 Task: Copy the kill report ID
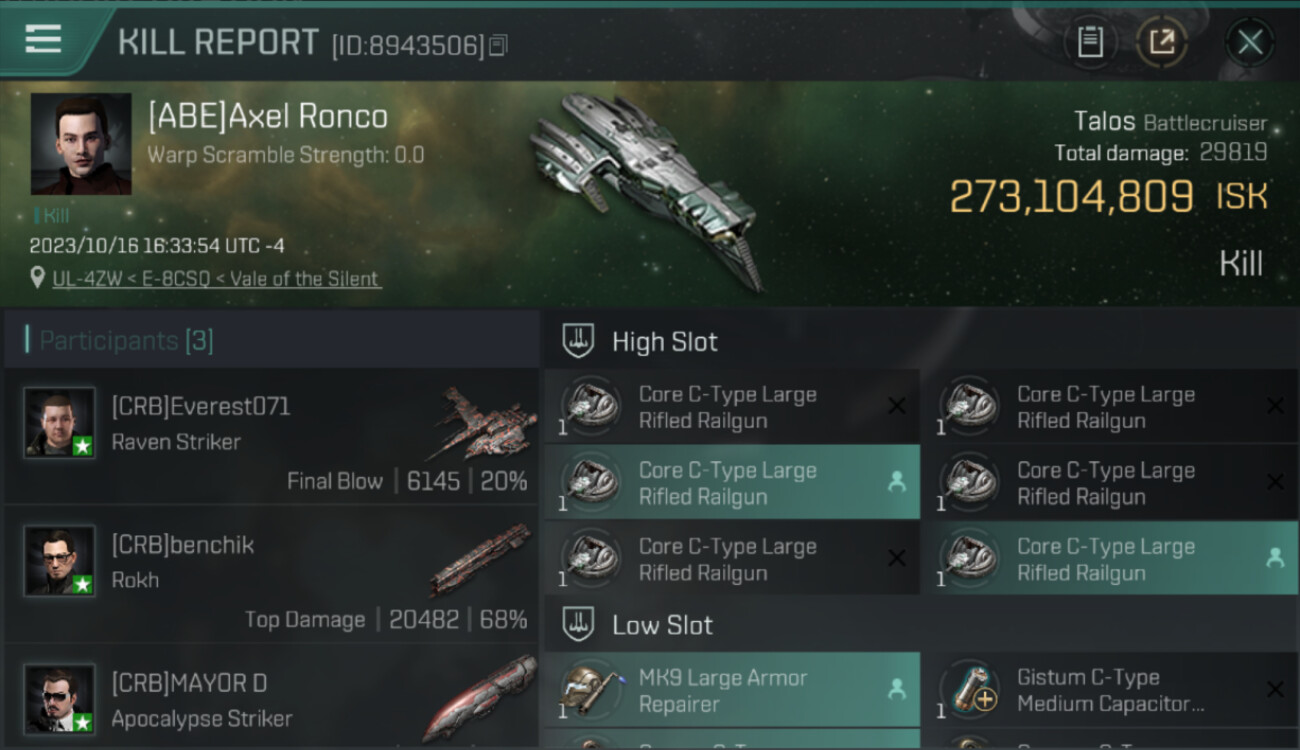pos(498,45)
